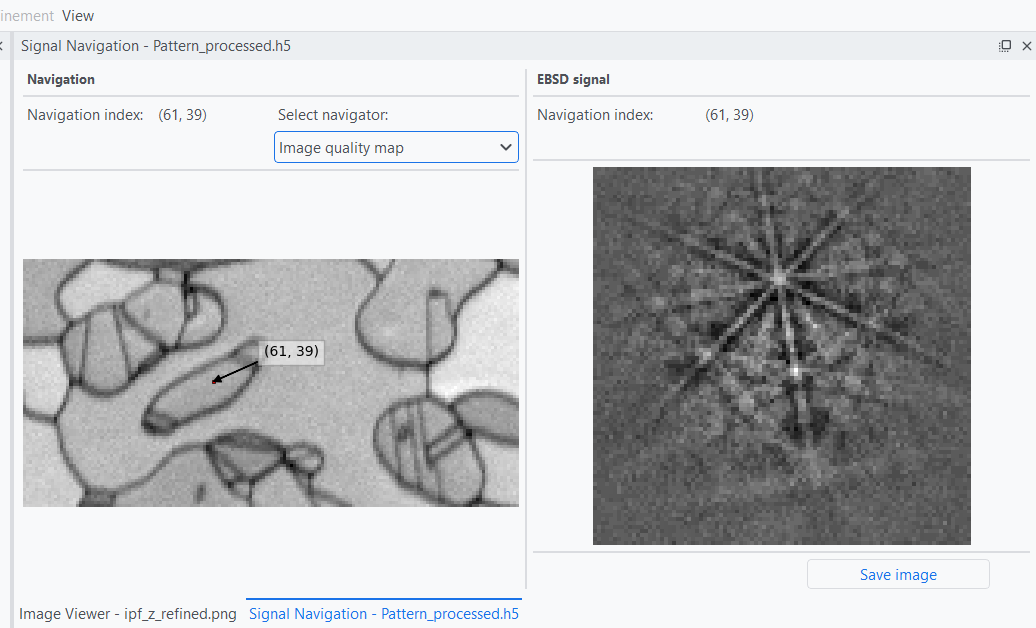
Task: Float the Signal Navigation dock panel
Action: pos(1005,46)
